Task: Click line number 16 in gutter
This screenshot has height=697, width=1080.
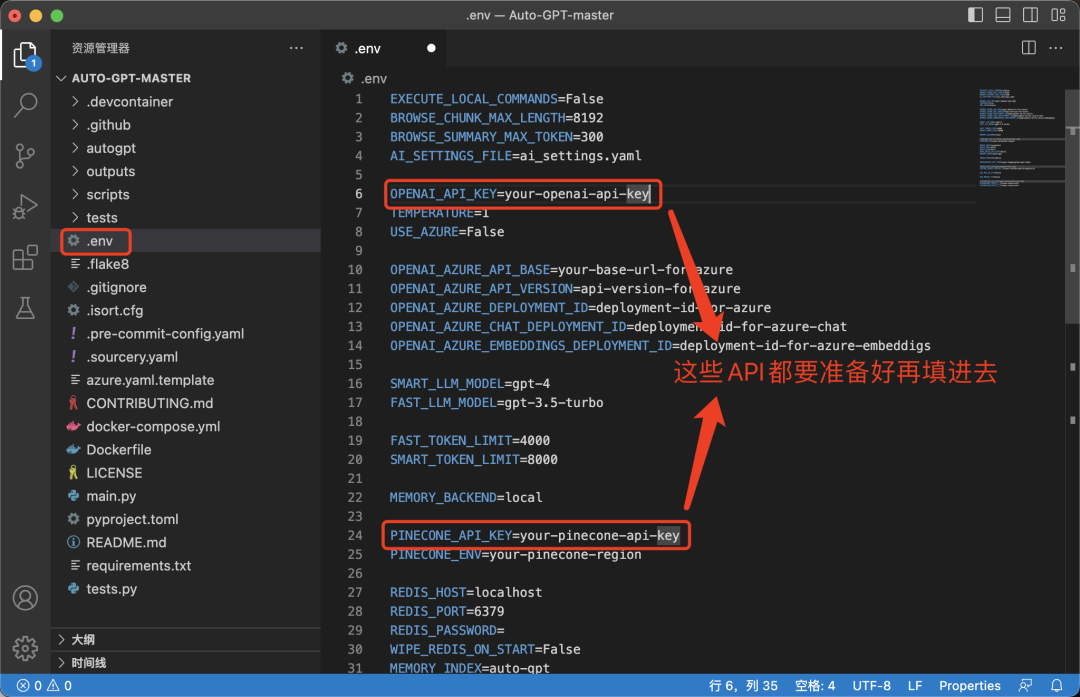Action: point(355,384)
